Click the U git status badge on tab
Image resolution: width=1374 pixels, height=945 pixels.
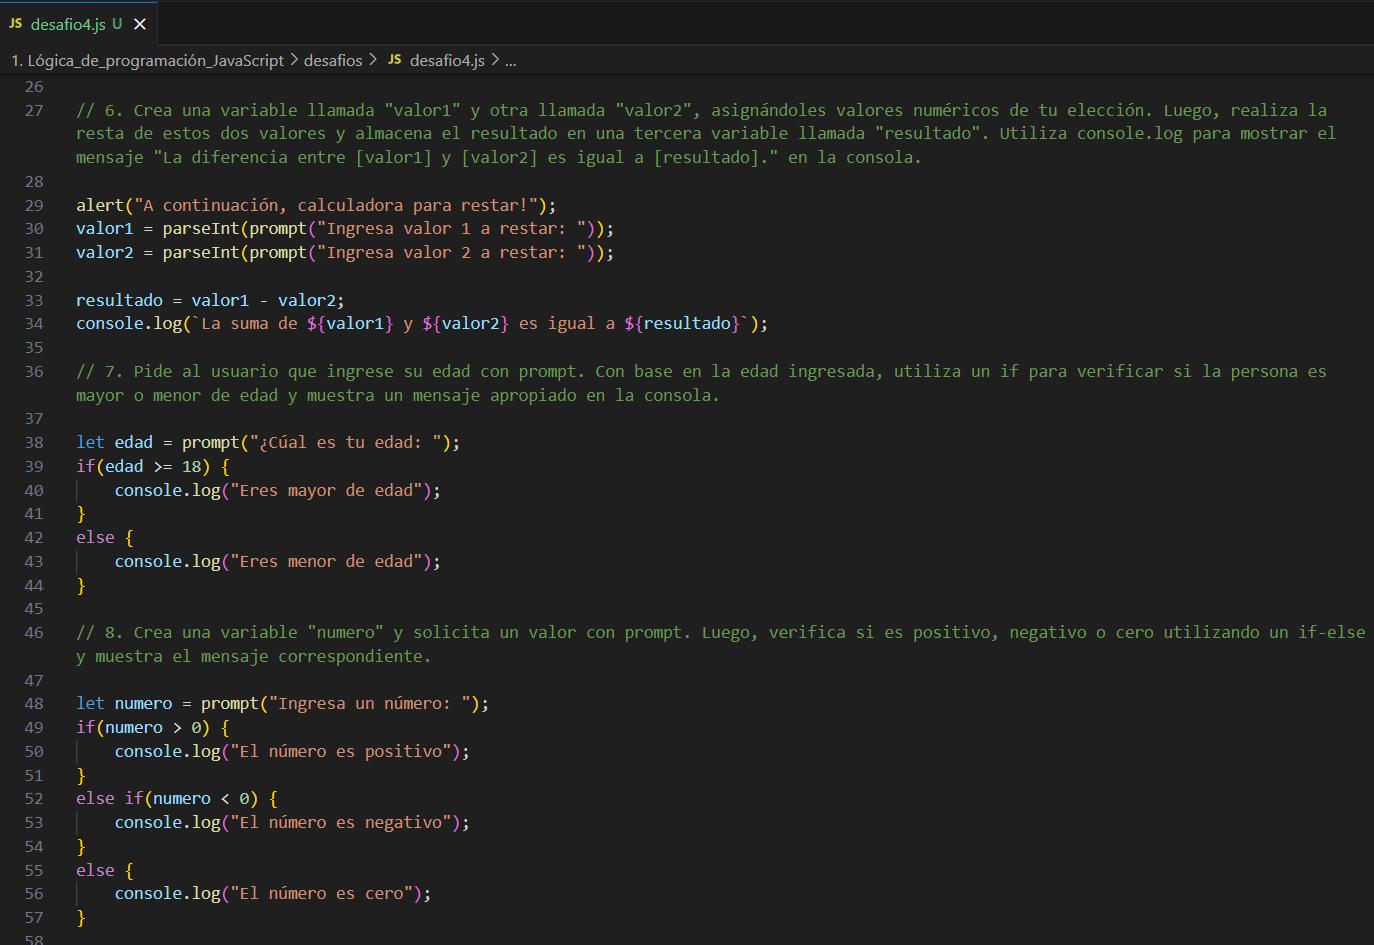[117, 24]
